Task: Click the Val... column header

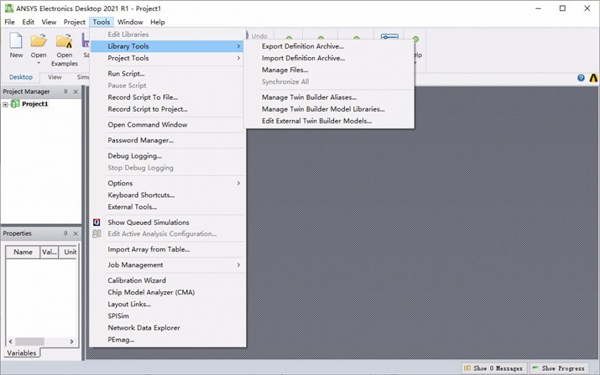Action: 49,252
